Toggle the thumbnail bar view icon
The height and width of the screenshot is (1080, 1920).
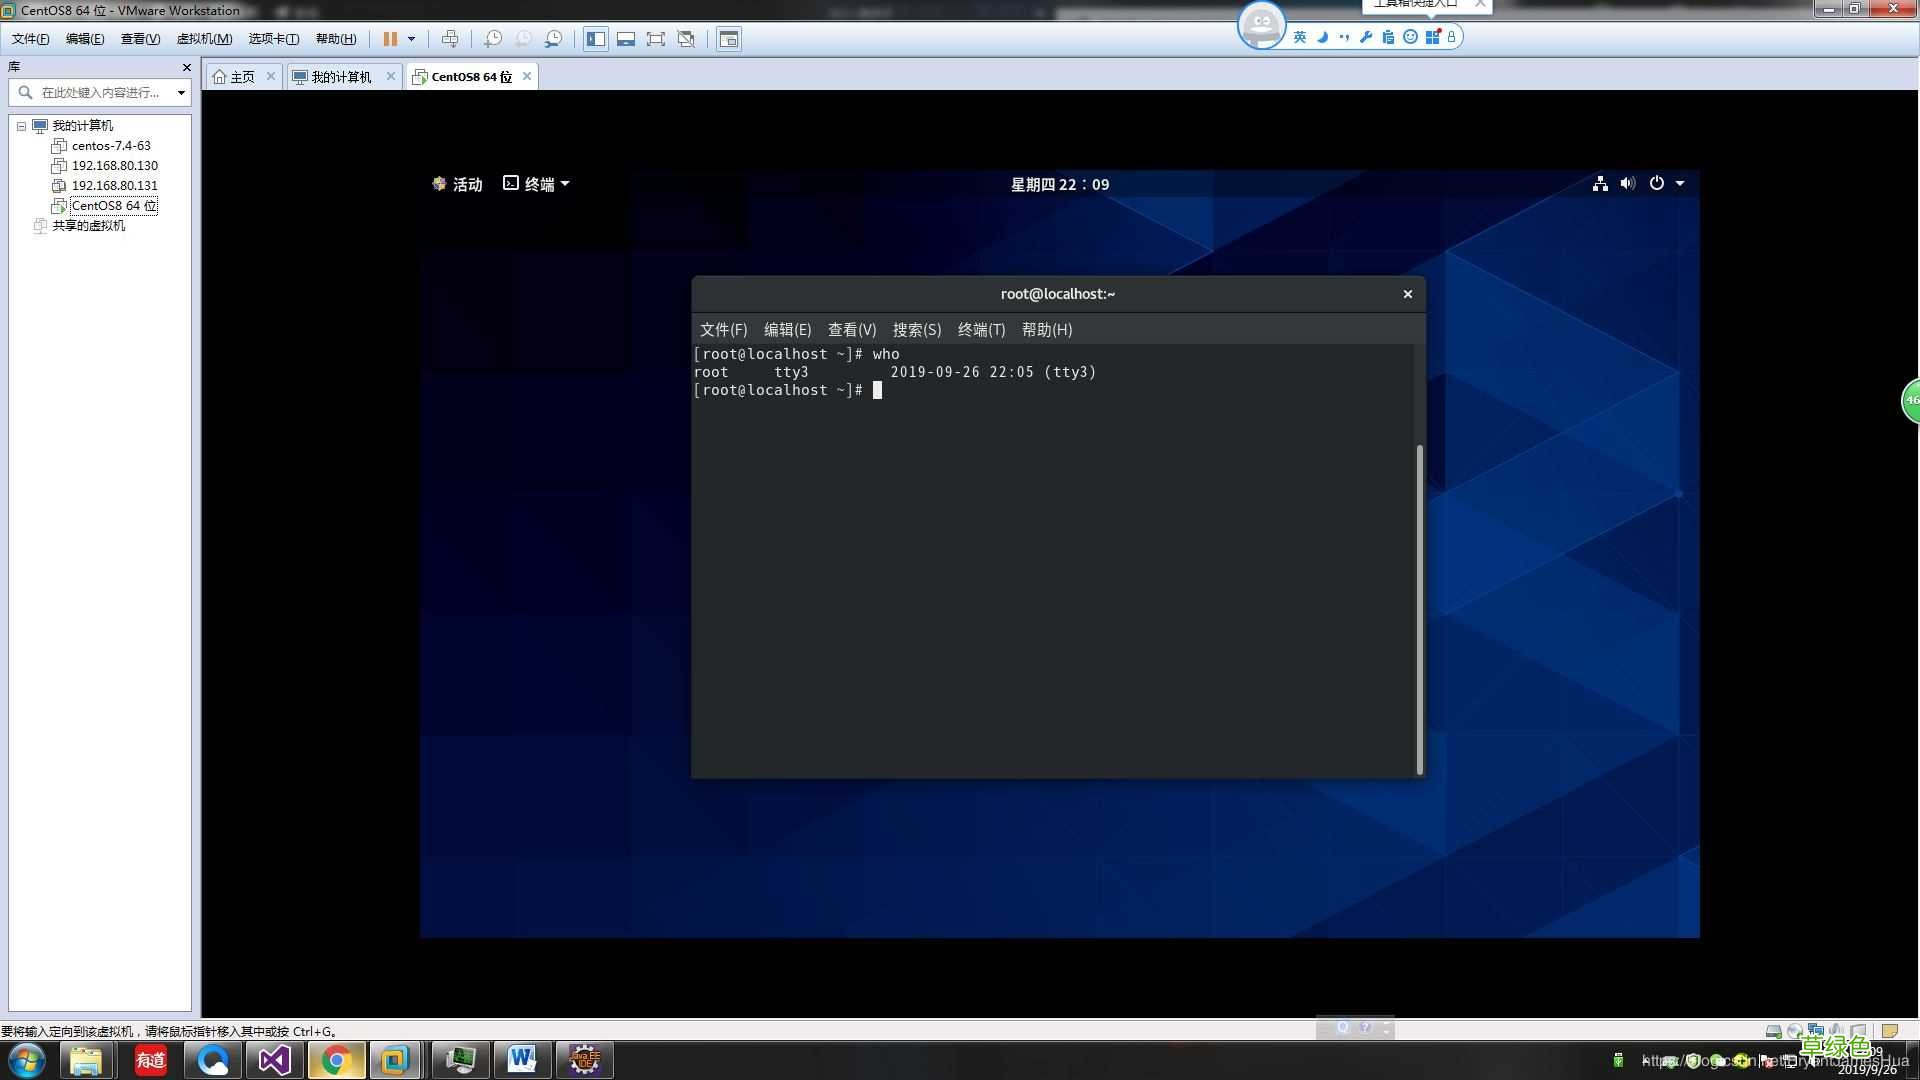tap(626, 39)
